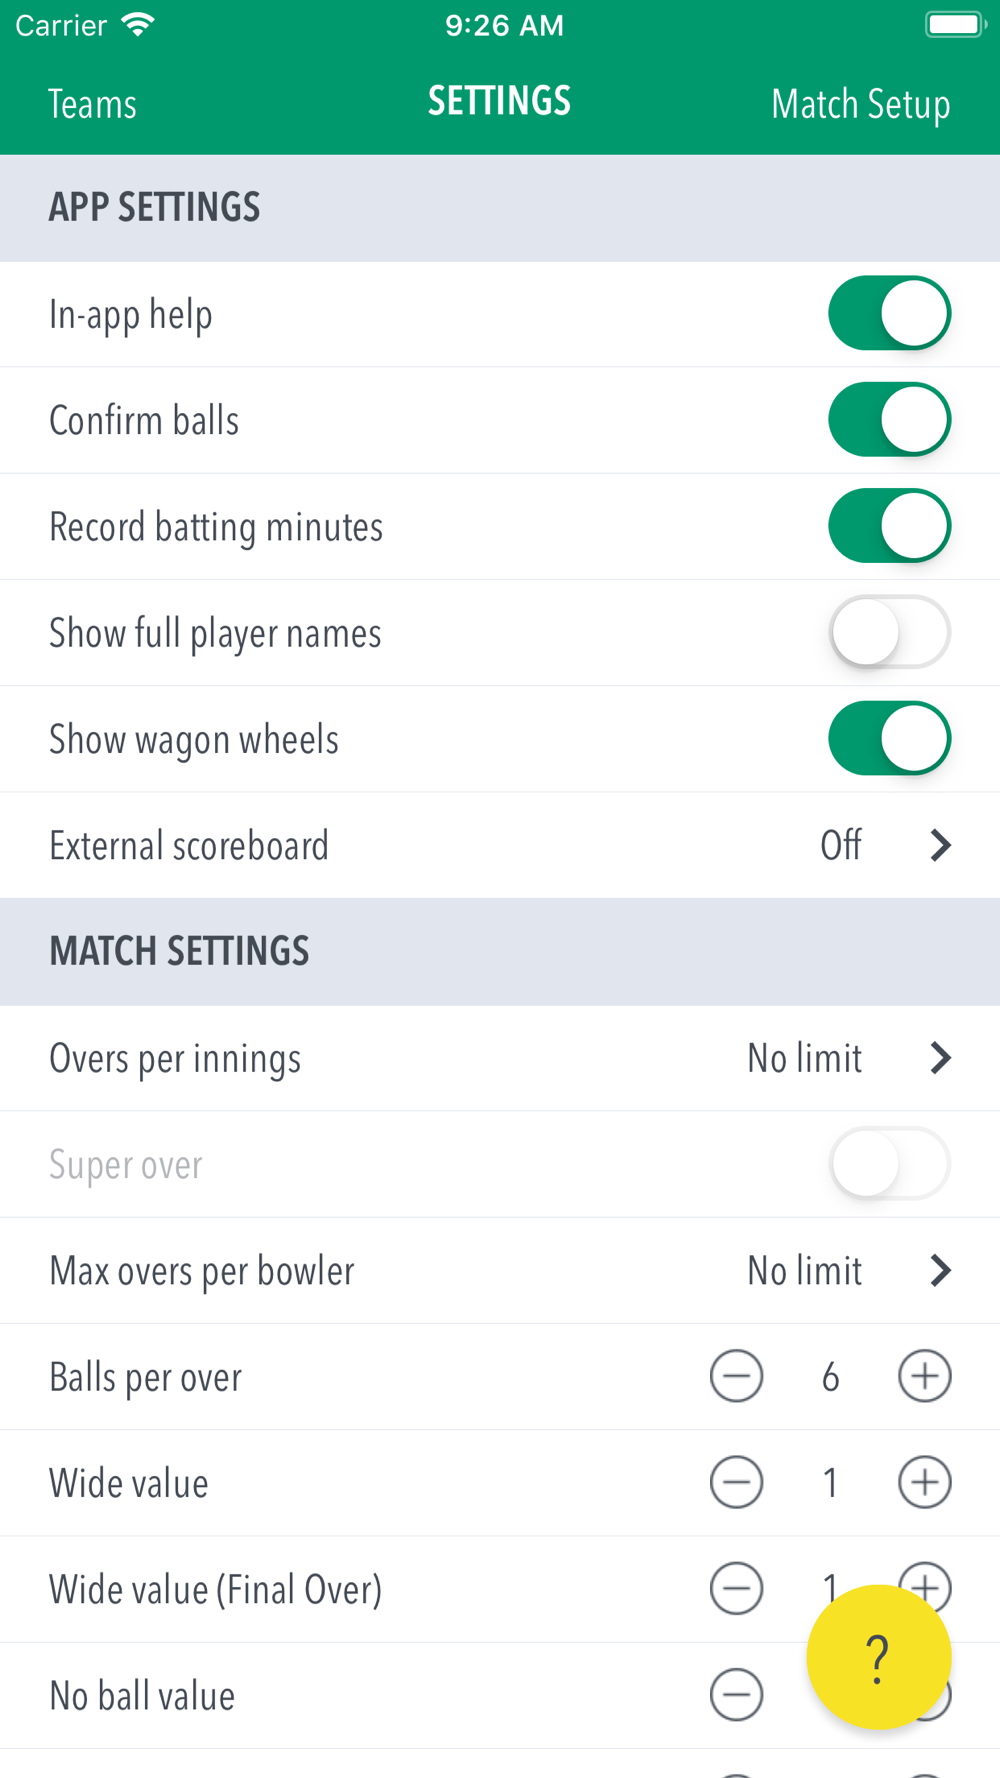This screenshot has width=1000, height=1778.
Task: Increase Balls per over with plus icon
Action: pos(924,1376)
